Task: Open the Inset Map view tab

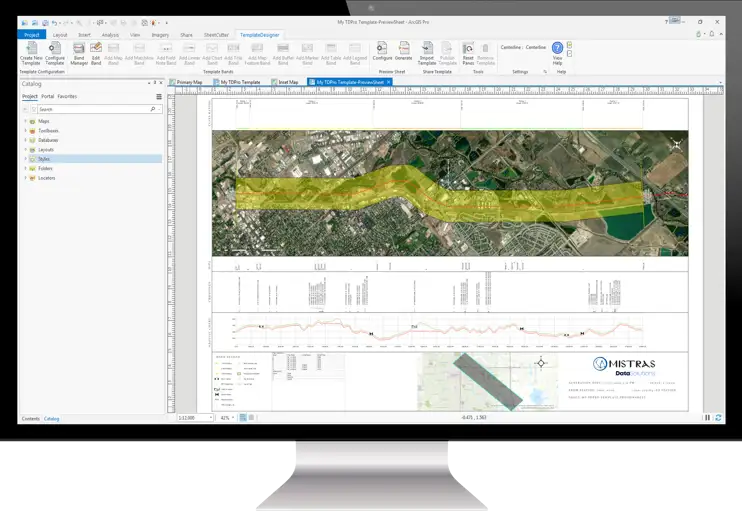Action: point(285,82)
